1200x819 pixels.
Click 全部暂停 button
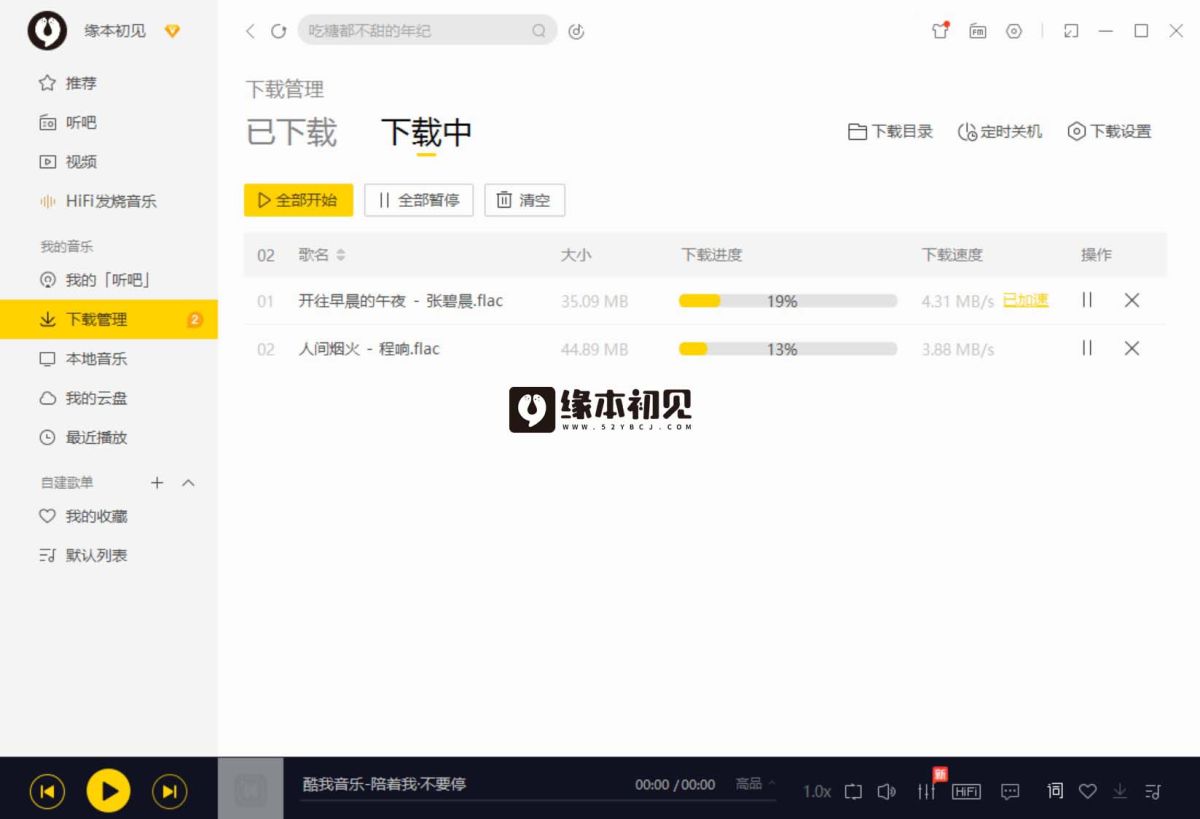419,200
